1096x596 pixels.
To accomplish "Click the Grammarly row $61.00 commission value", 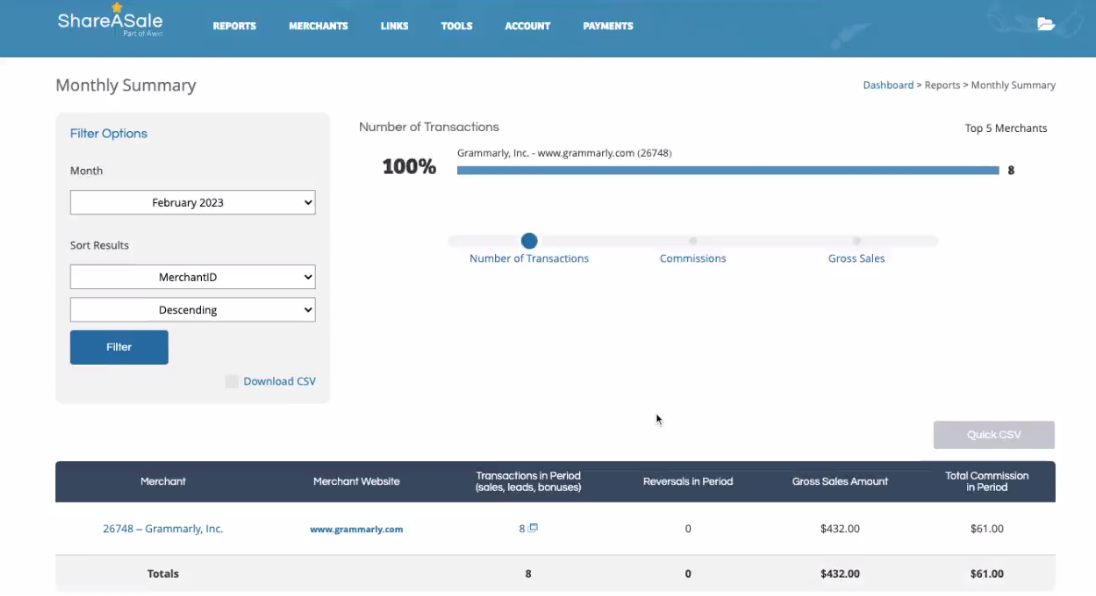I will (987, 529).
